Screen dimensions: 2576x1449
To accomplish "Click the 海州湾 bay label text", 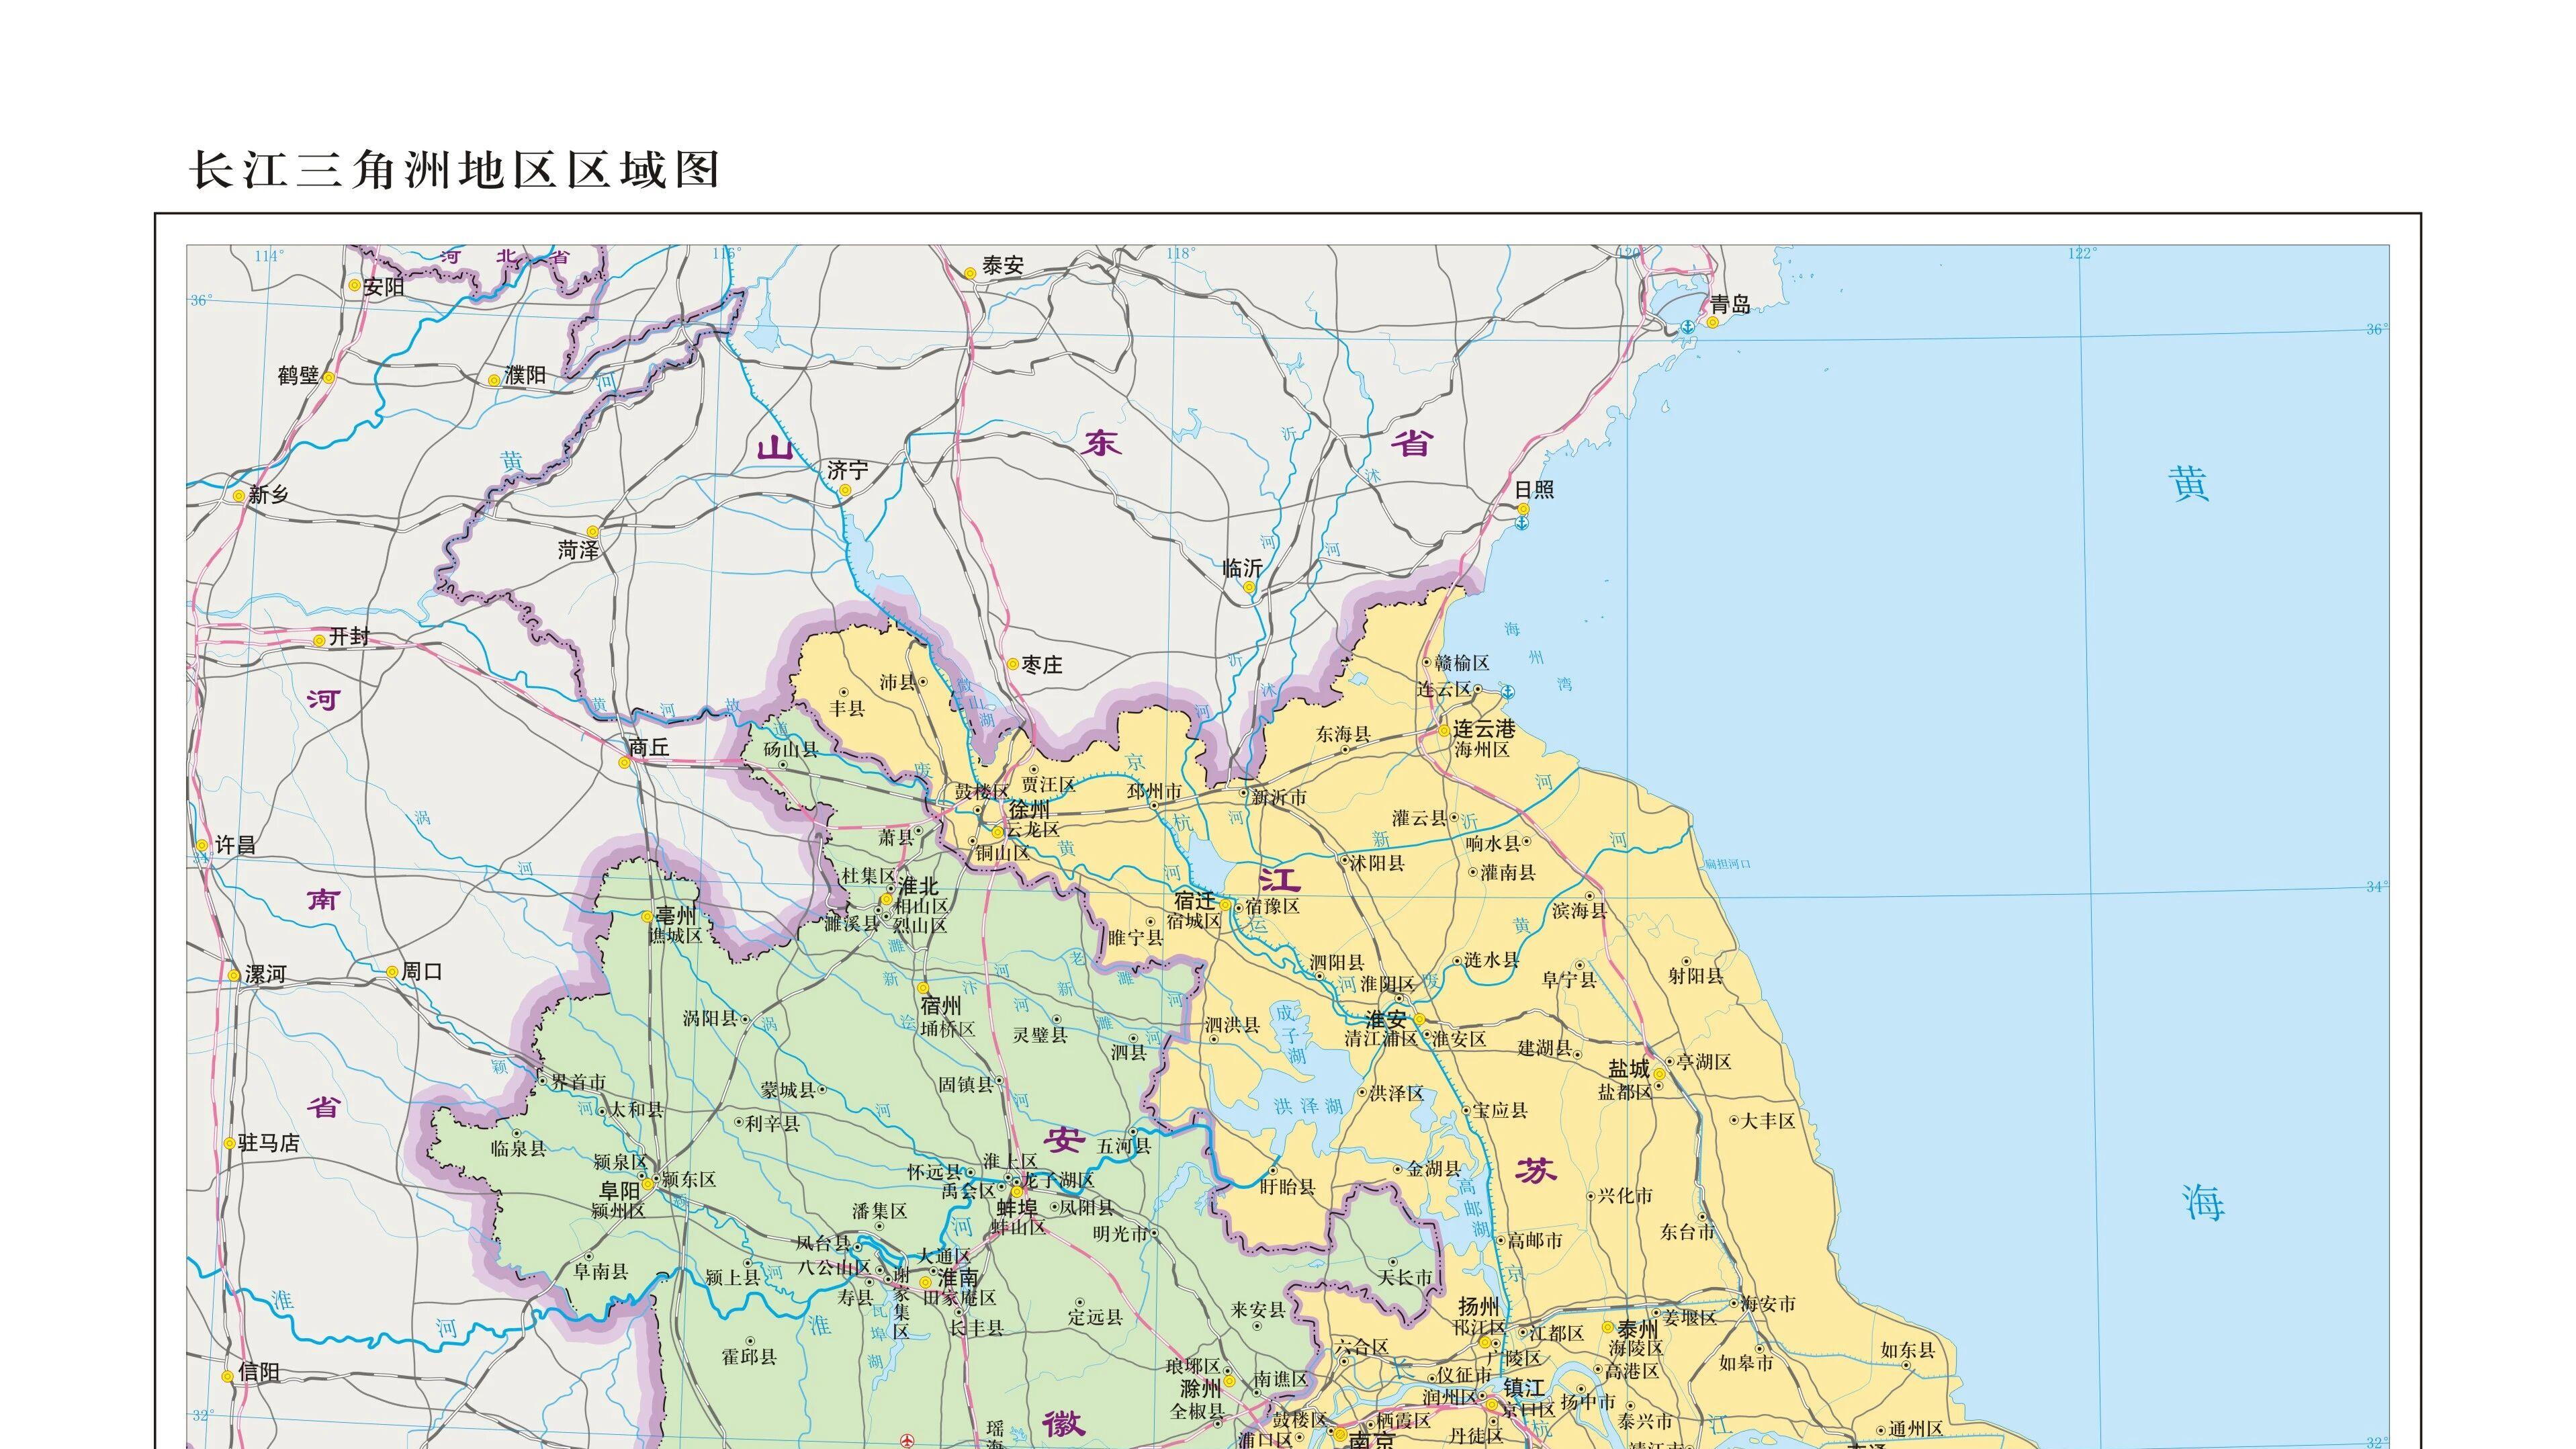I will point(1537,657).
